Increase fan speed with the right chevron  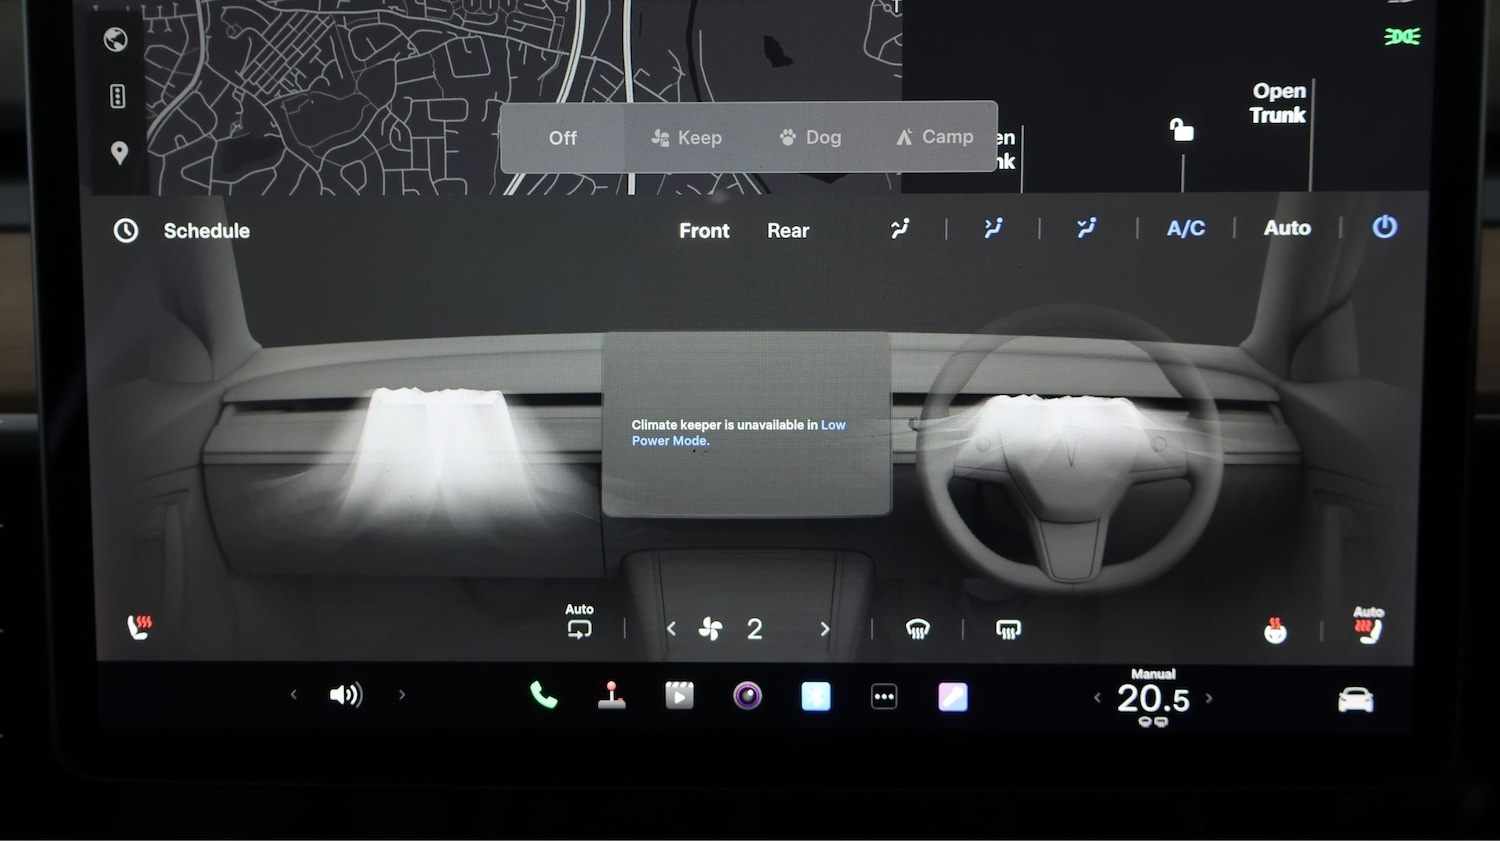[x=825, y=628]
